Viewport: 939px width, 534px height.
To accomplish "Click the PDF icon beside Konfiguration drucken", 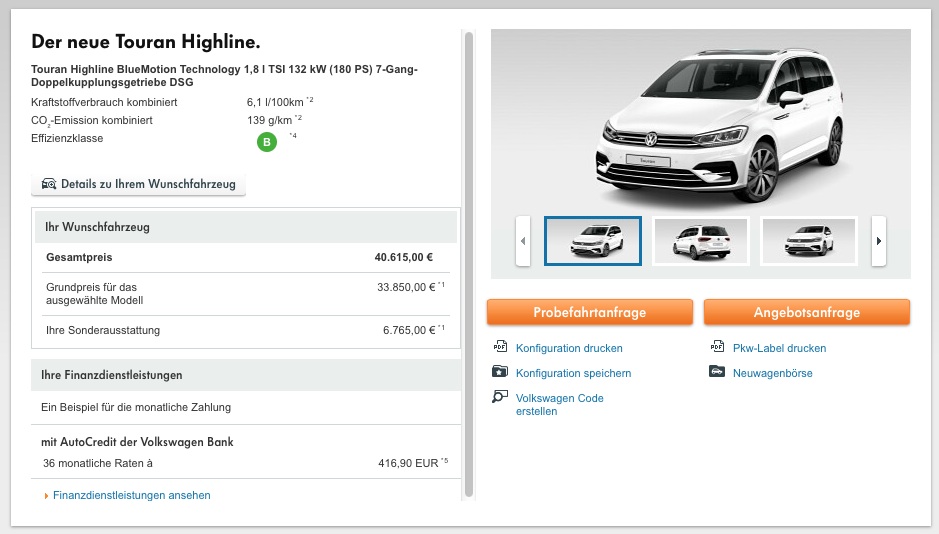I will click(x=500, y=346).
